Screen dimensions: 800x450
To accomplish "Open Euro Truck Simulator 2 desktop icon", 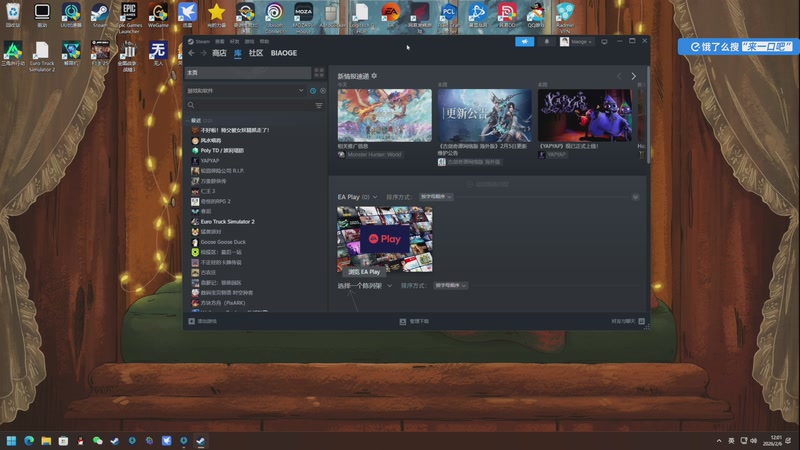I will click(x=42, y=56).
